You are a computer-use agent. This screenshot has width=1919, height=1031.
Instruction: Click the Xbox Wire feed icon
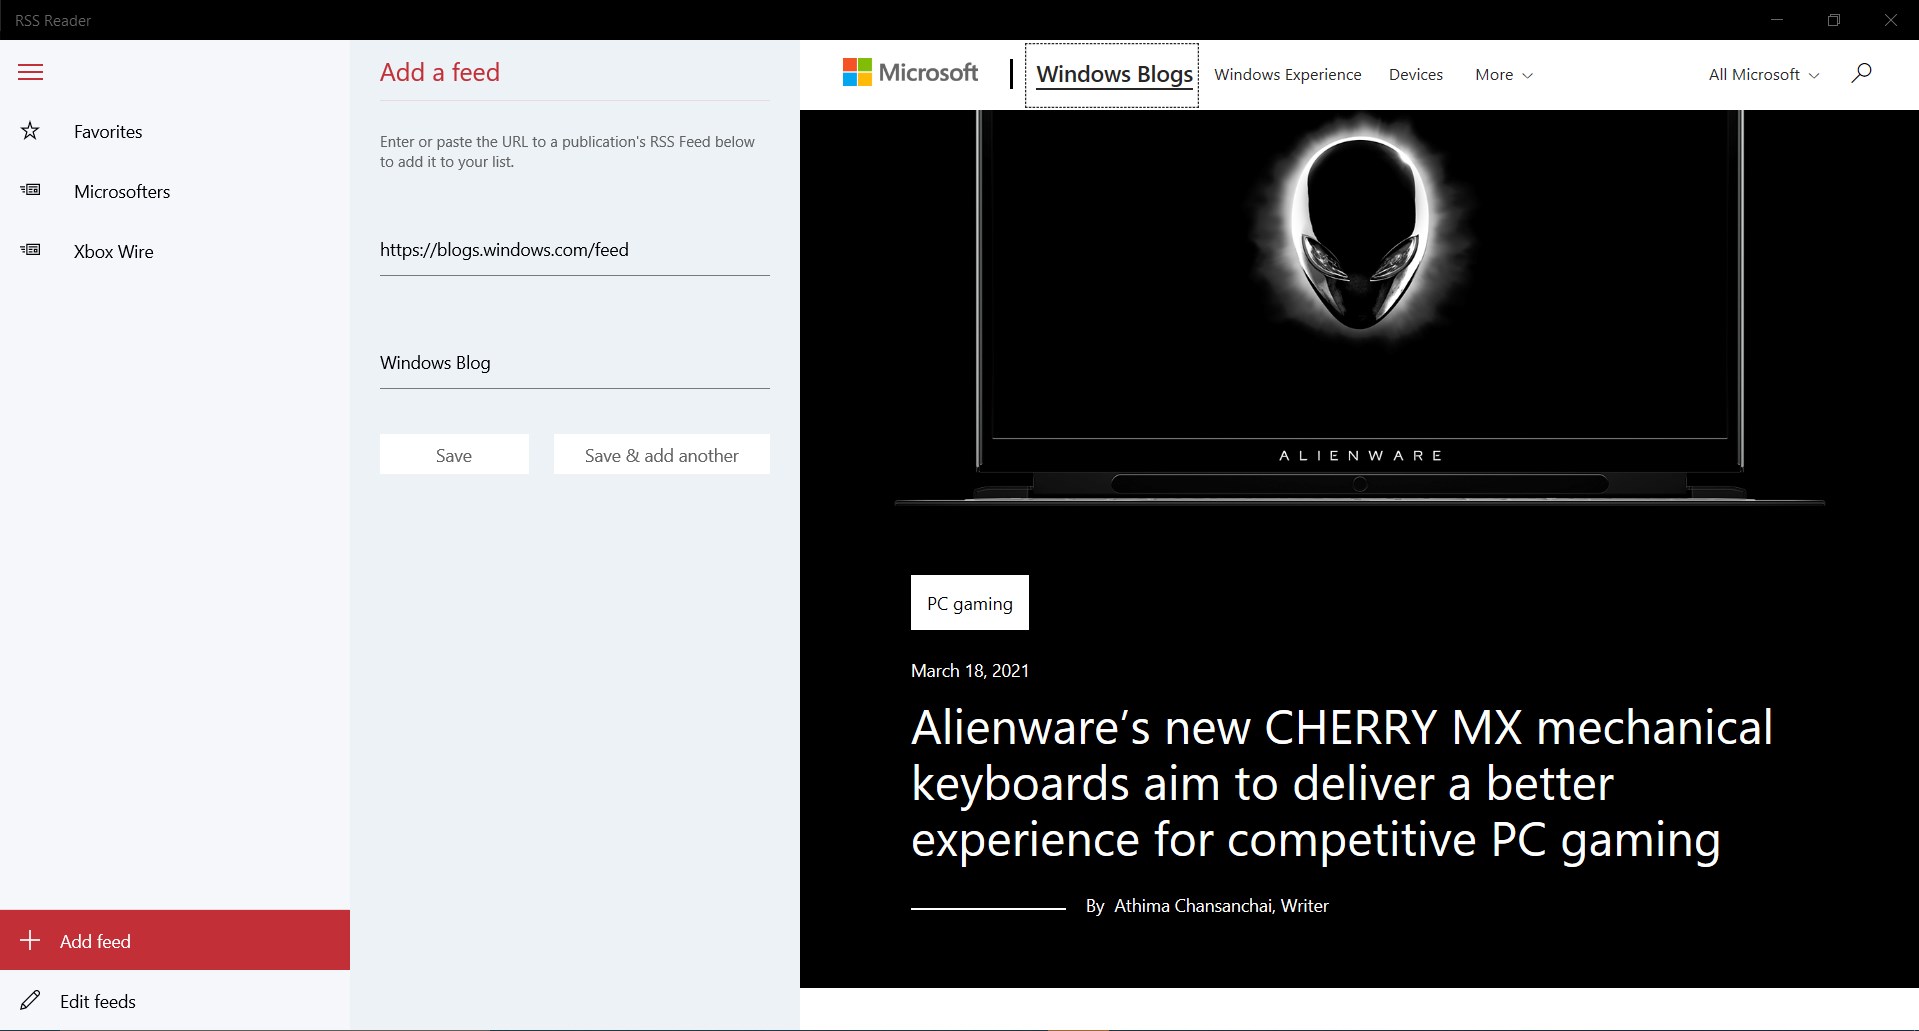coord(31,250)
